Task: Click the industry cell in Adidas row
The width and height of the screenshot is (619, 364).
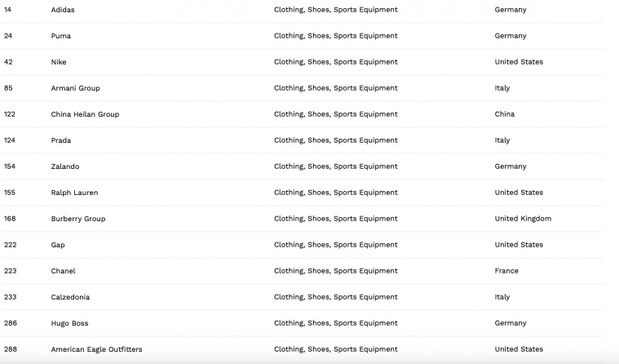Action: tap(336, 10)
